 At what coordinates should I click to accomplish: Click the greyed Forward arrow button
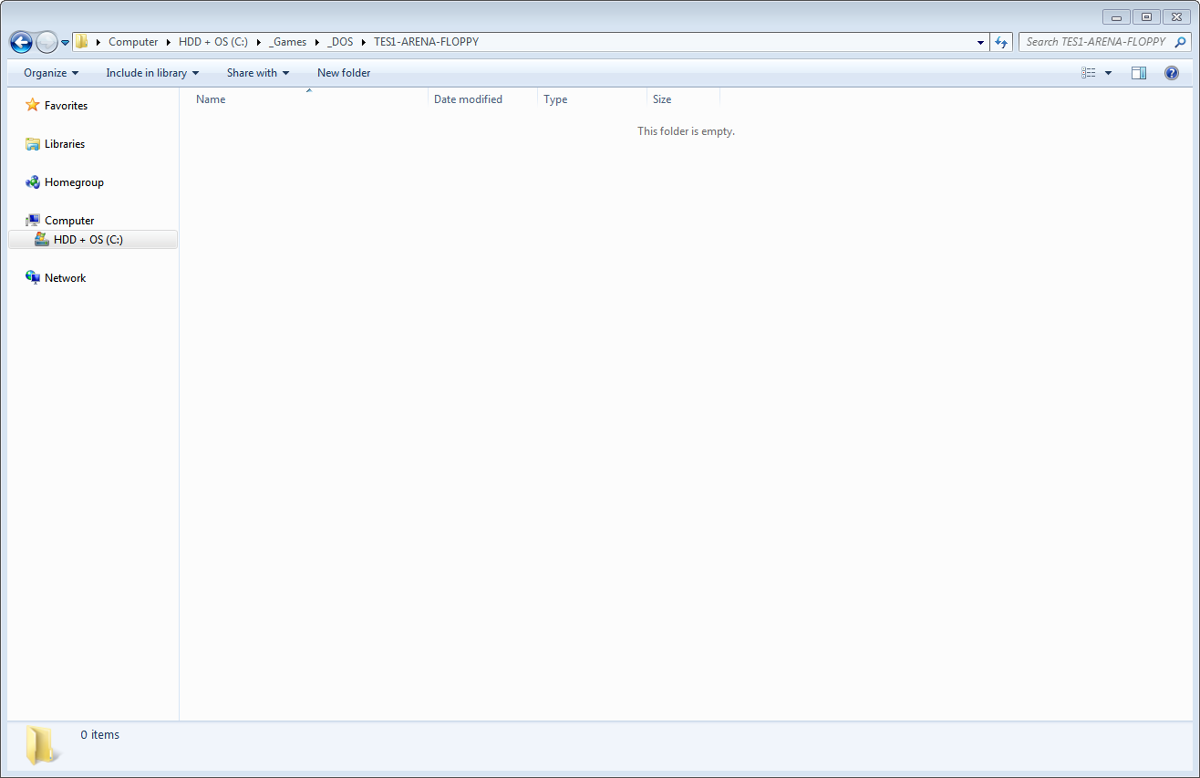(x=47, y=42)
